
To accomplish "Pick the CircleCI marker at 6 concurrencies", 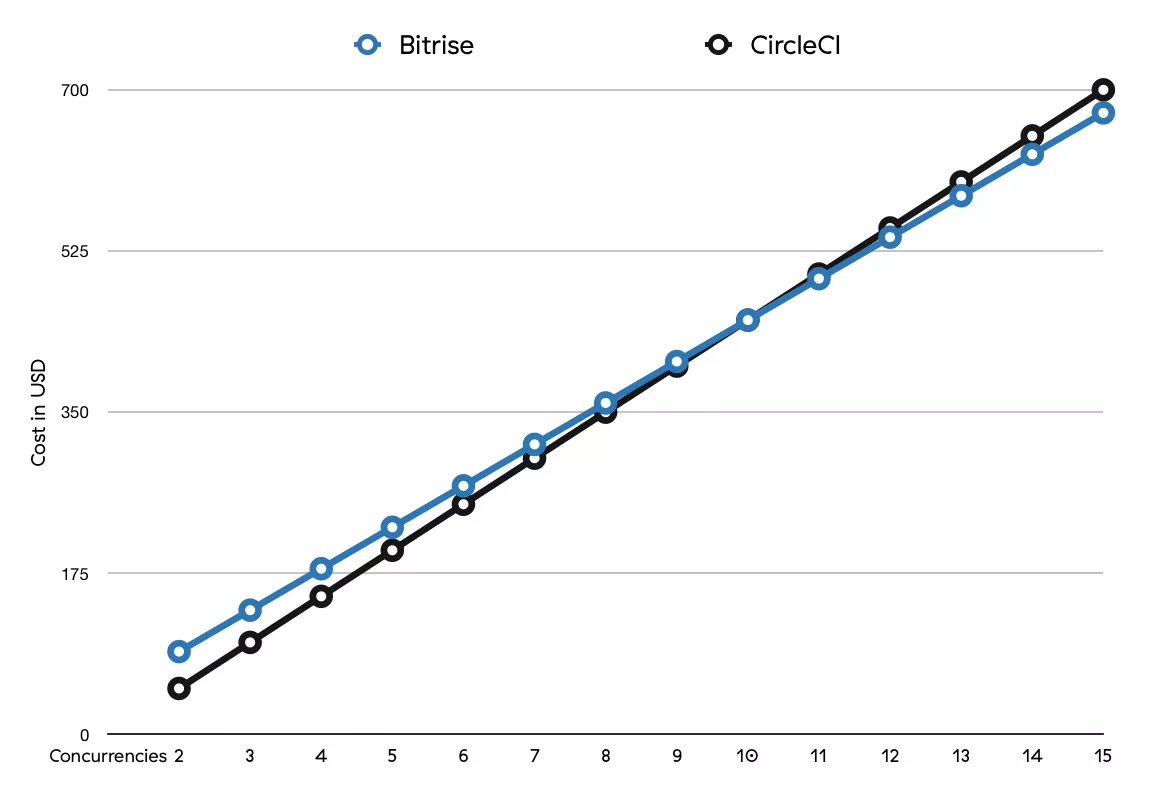I will pyautogui.click(x=463, y=504).
